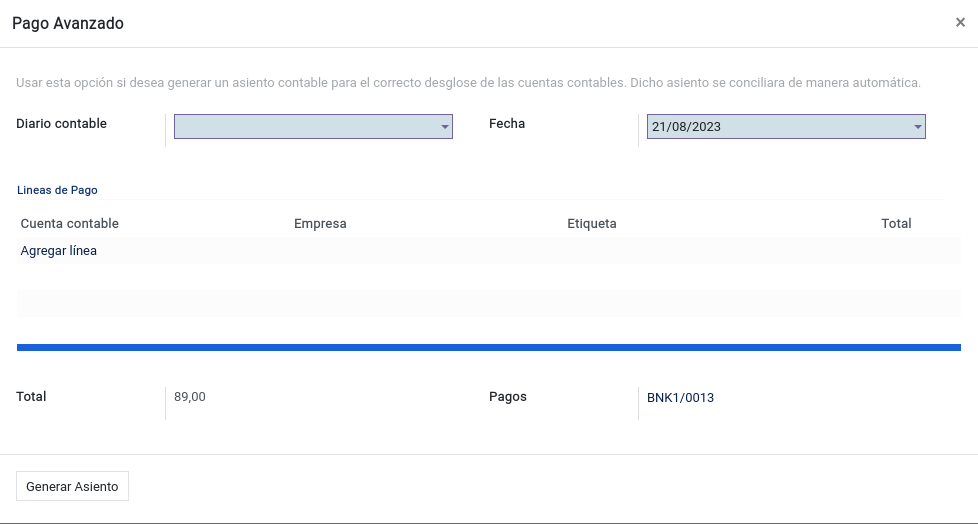Open the Diario contable dropdown arrow
The height and width of the screenshot is (524, 978).
(445, 127)
